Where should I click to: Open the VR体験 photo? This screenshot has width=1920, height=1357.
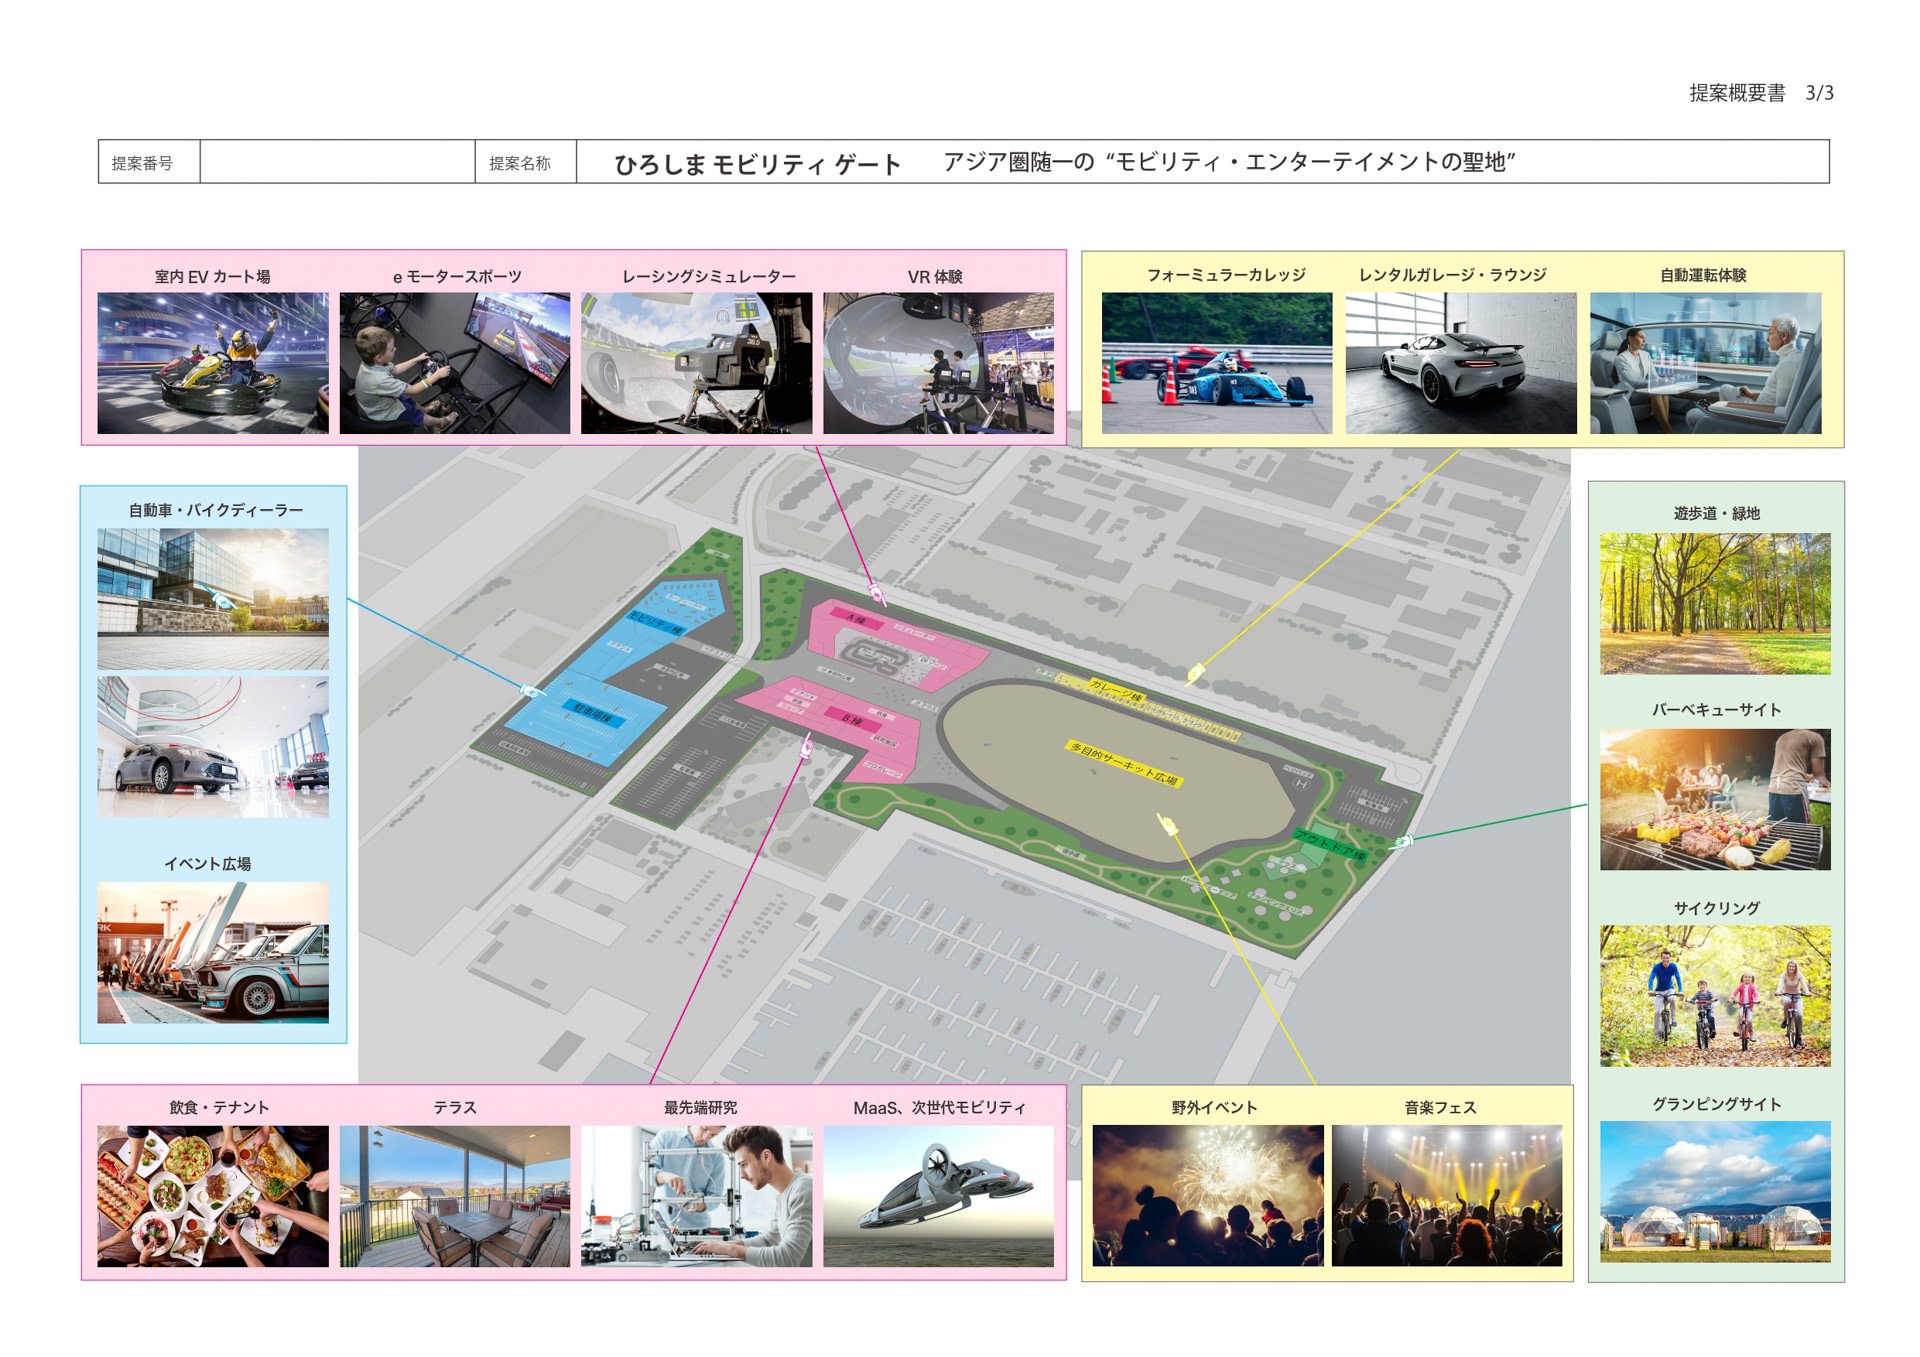coord(938,363)
